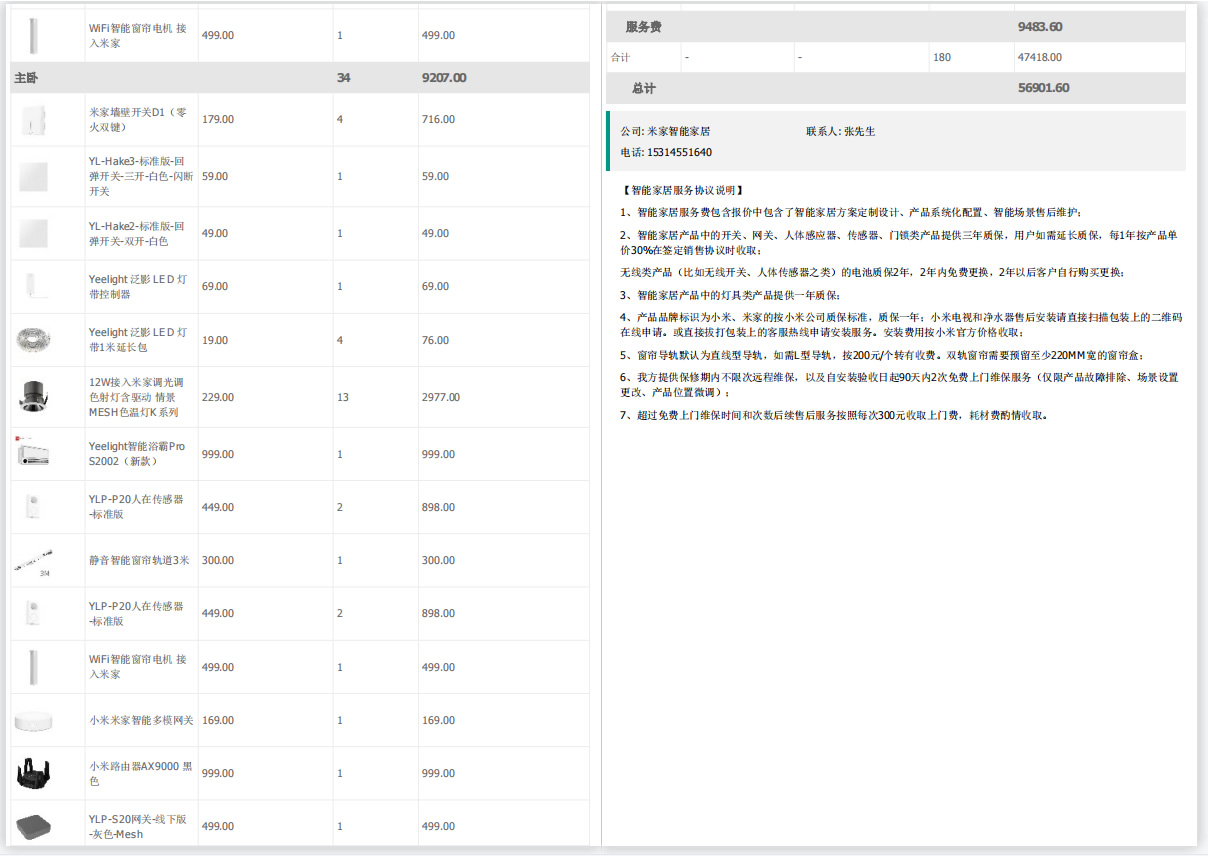Click the amount 2977.00
Image resolution: width=1208 pixels, height=856 pixels.
[441, 398]
